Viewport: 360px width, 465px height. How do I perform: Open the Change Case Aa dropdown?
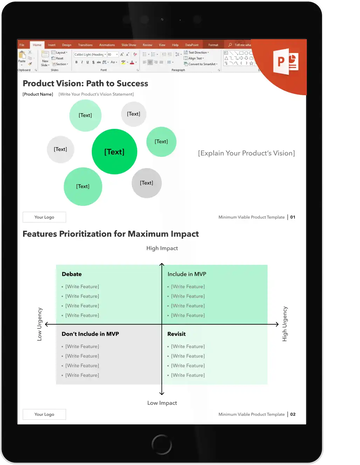[114, 62]
